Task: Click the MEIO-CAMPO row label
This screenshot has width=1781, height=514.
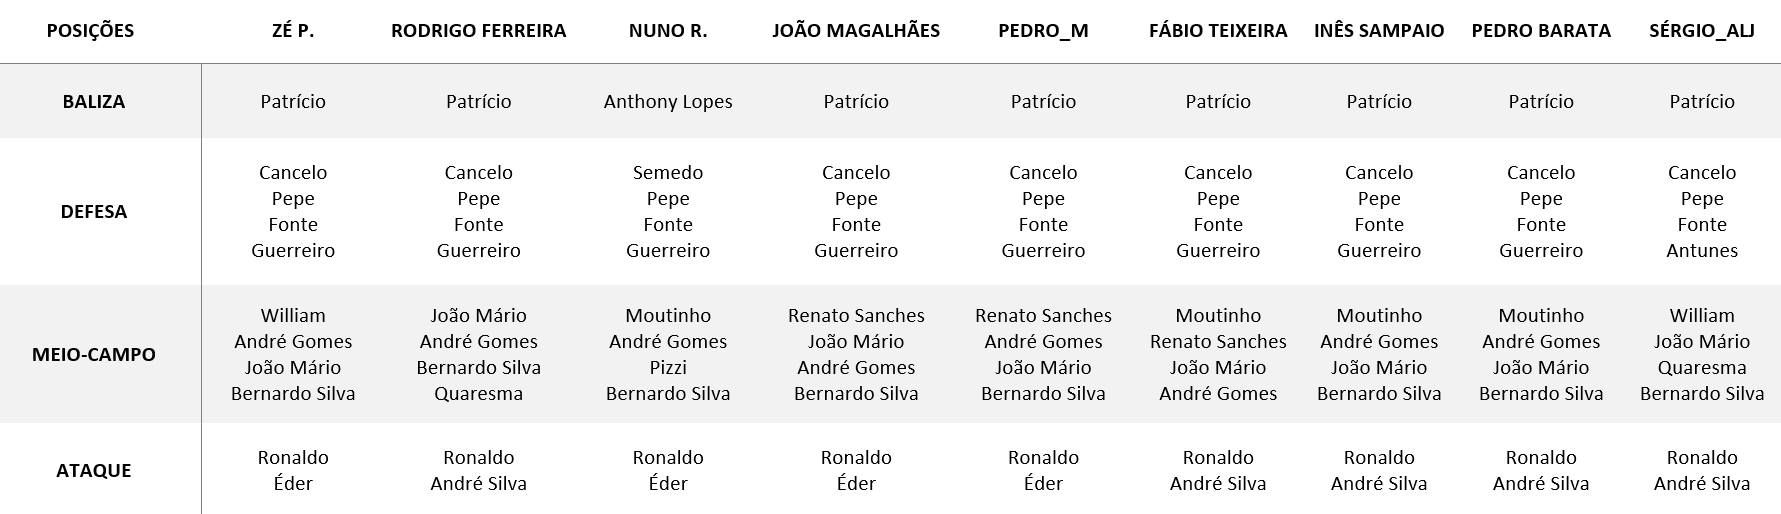Action: click(94, 355)
